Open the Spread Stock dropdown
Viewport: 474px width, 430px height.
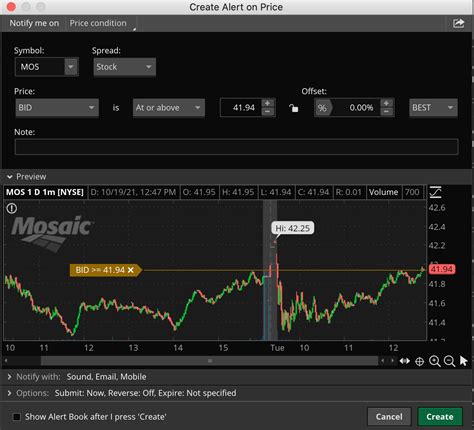[x=125, y=67]
